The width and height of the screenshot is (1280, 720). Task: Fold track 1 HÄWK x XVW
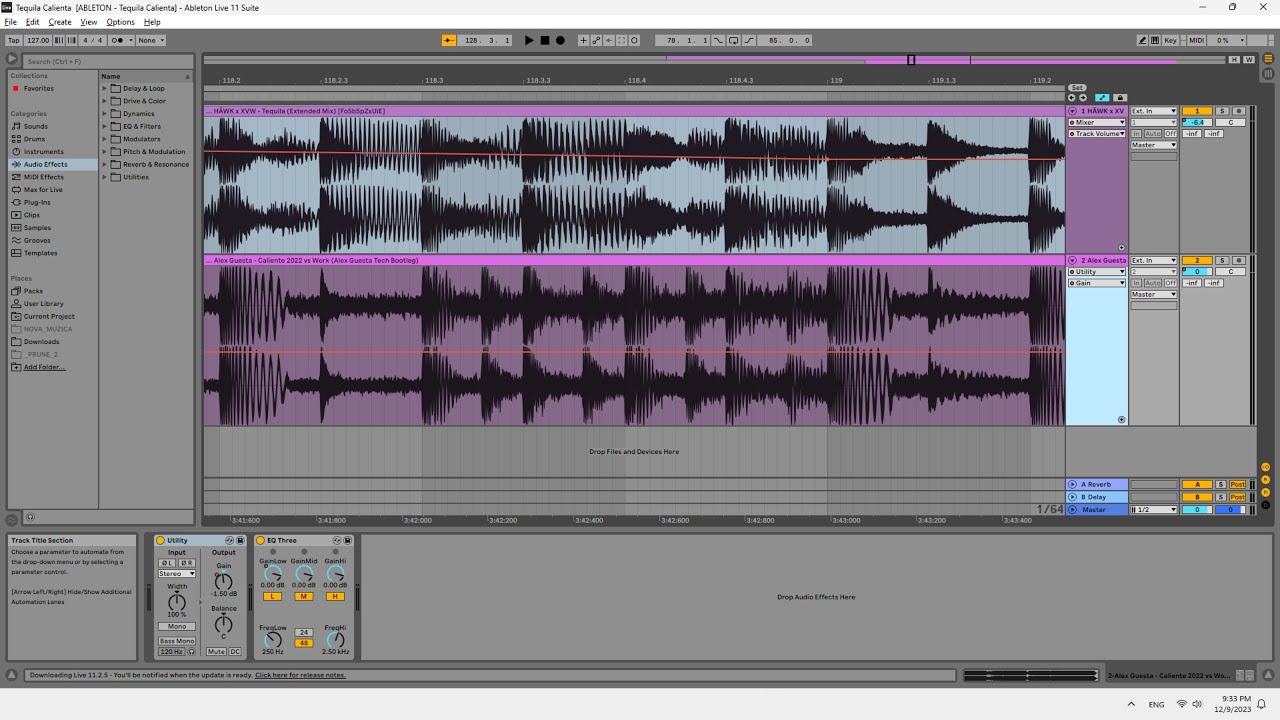click(x=1073, y=111)
